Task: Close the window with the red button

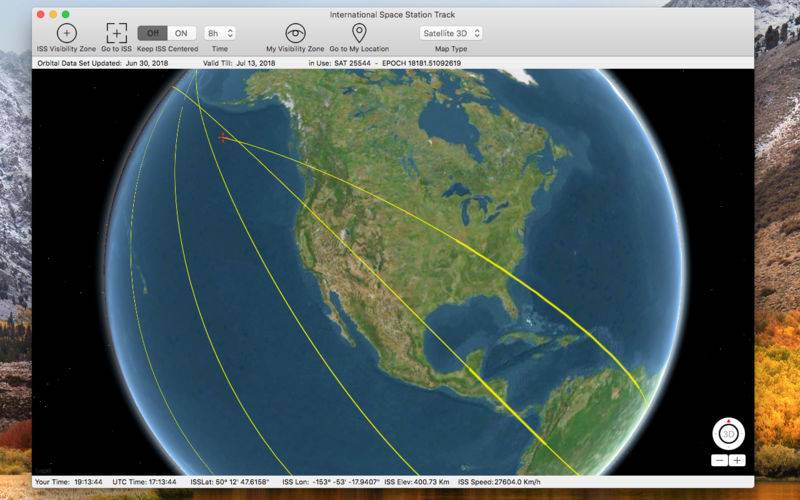Action: click(41, 14)
